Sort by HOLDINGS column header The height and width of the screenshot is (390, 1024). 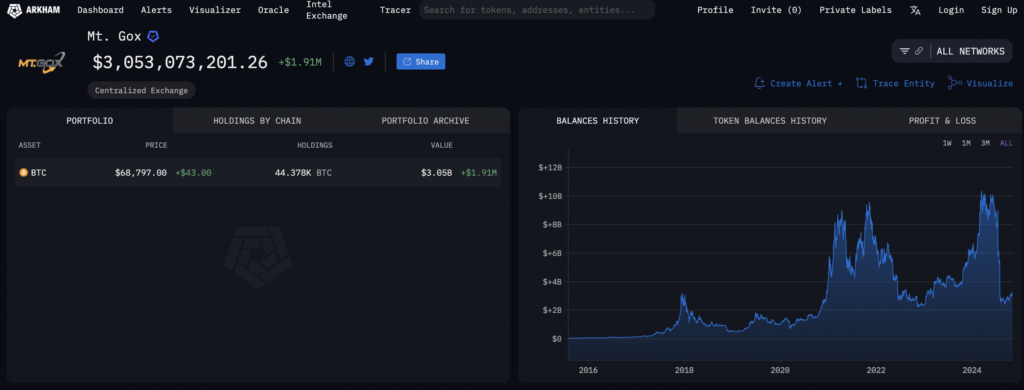315,145
